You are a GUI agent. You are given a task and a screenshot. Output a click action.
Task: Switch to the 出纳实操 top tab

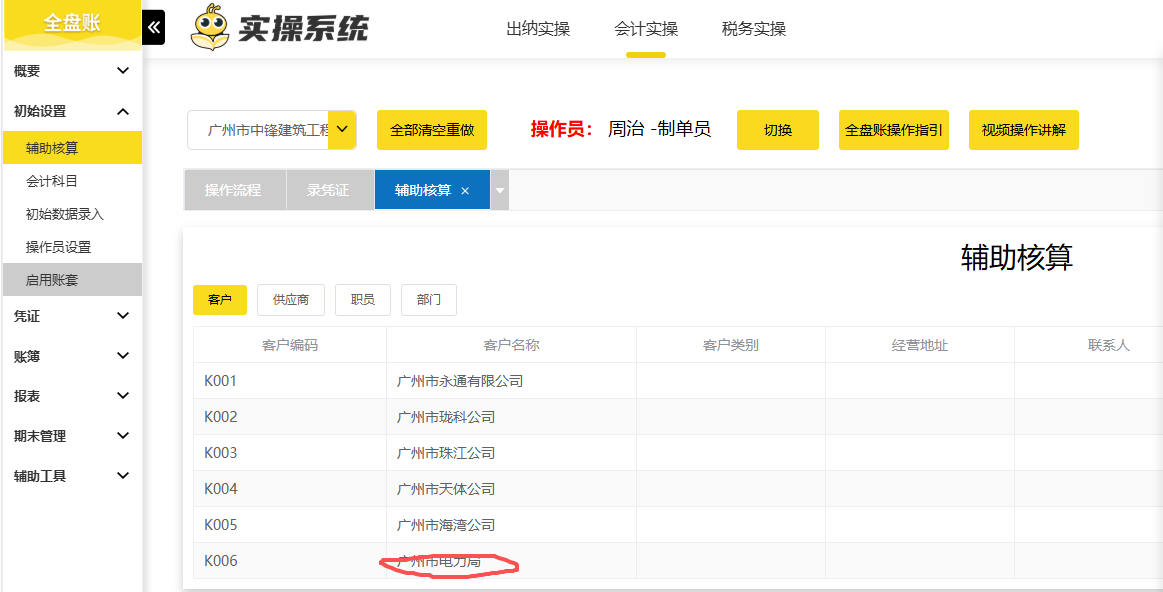tap(538, 29)
